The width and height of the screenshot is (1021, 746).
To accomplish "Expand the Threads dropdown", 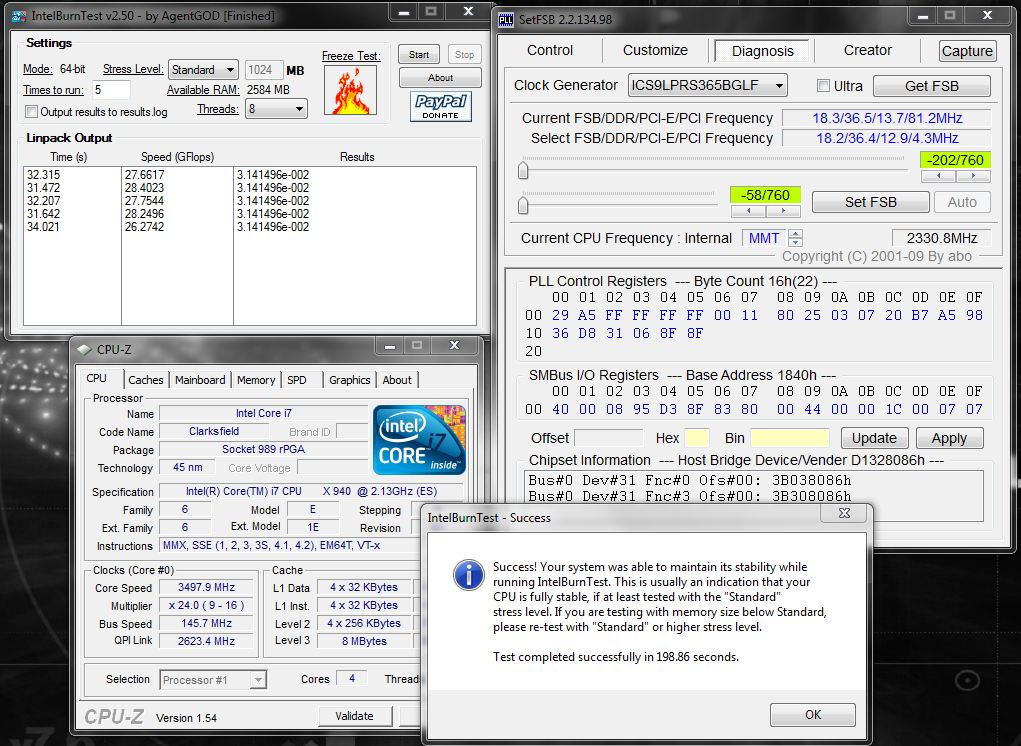I will 276,109.
